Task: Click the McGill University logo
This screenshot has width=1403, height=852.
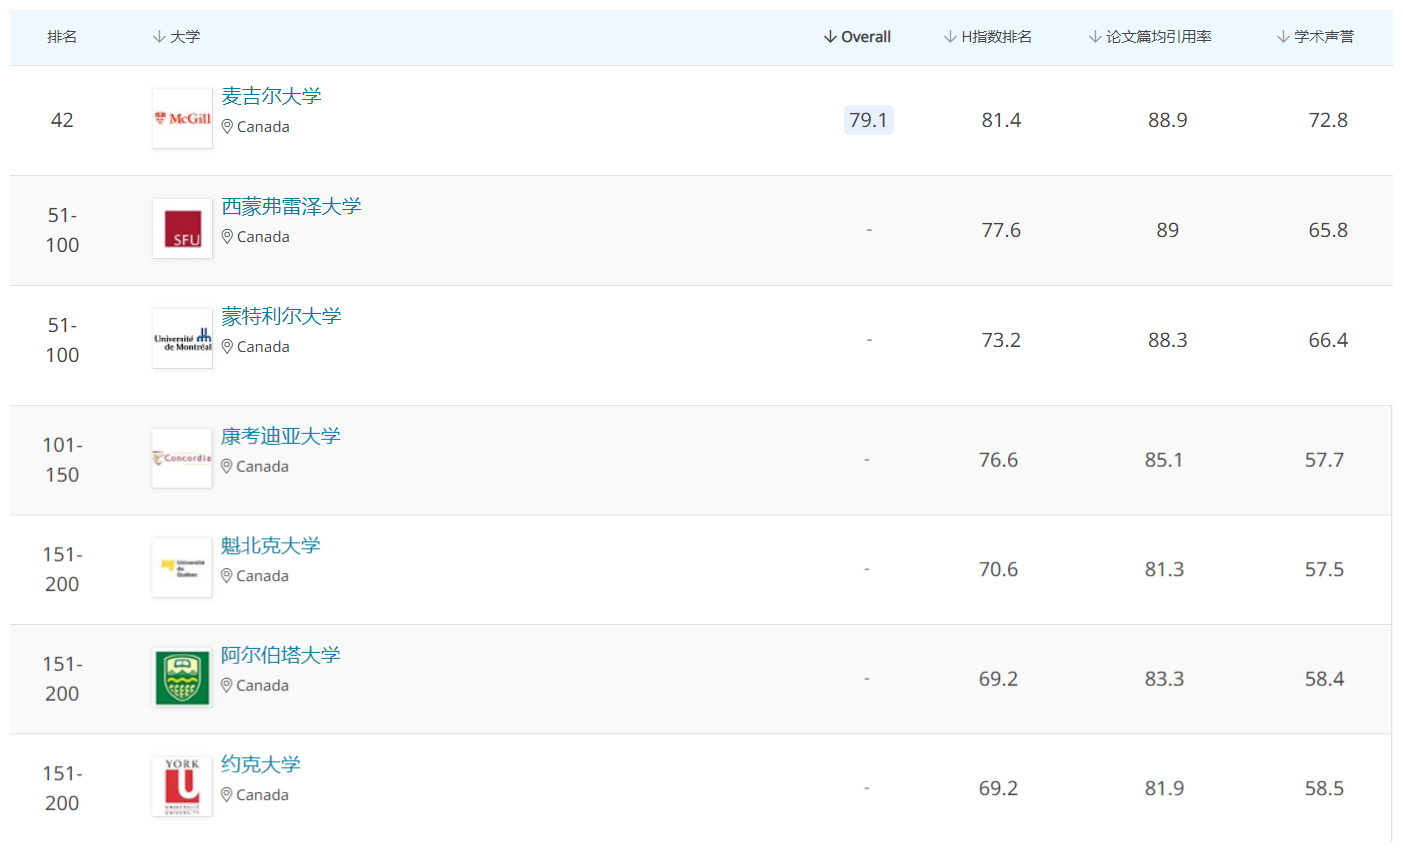Action: (182, 119)
